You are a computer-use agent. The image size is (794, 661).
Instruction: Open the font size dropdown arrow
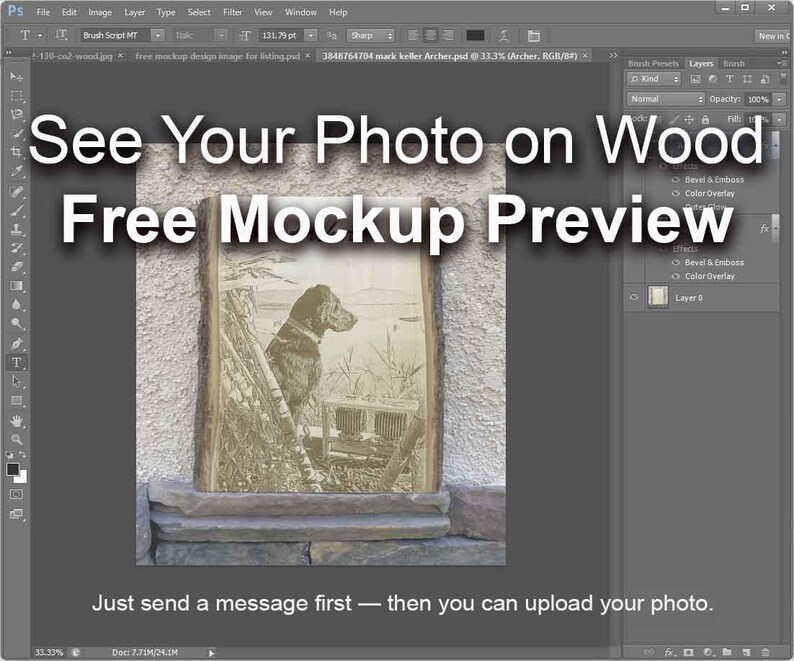[311, 35]
